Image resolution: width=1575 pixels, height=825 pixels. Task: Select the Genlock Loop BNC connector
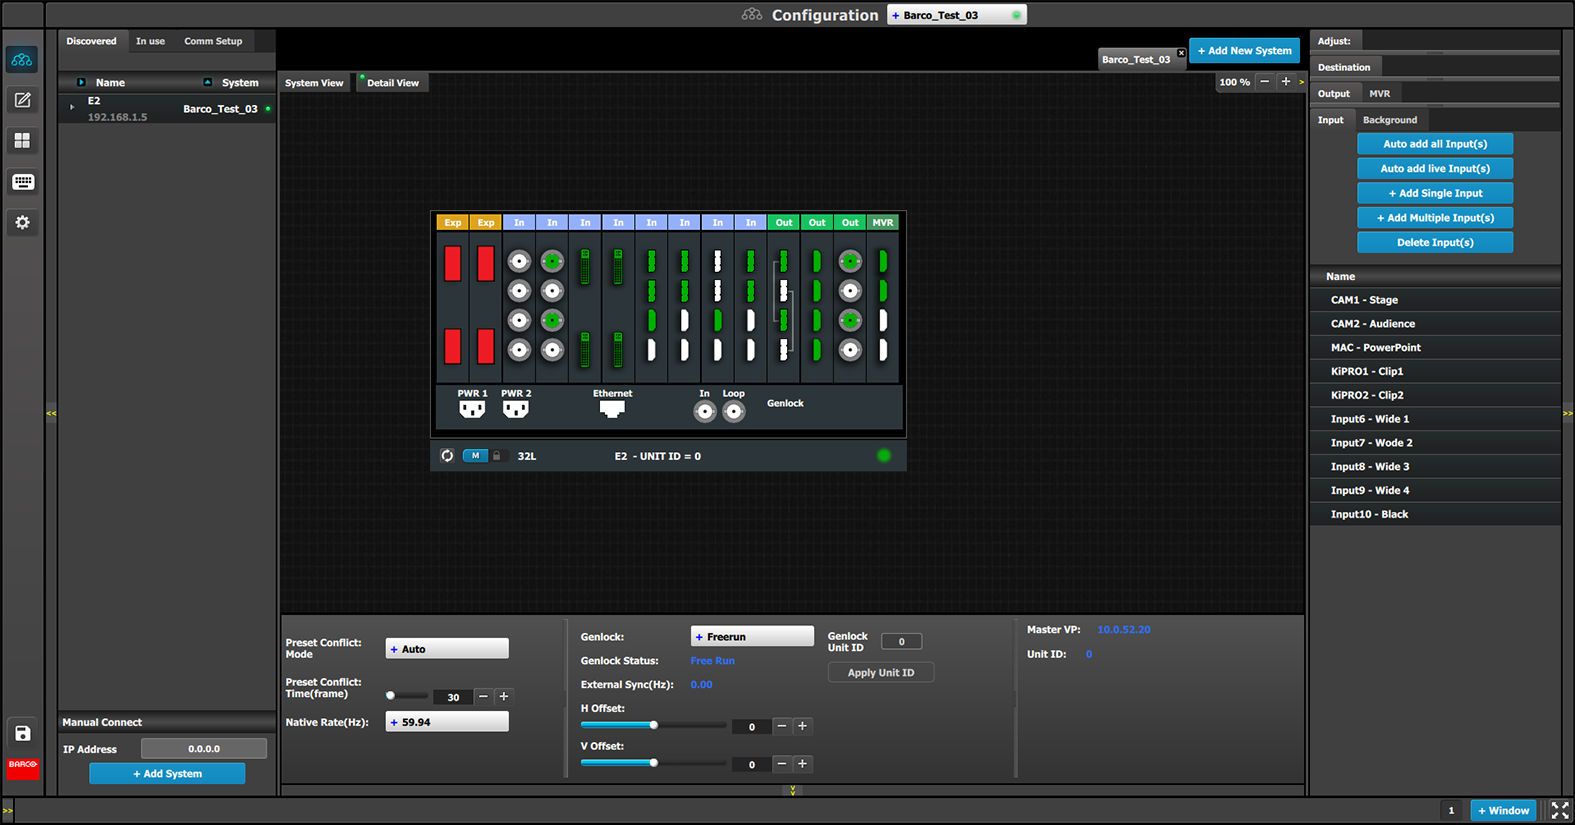[734, 411]
